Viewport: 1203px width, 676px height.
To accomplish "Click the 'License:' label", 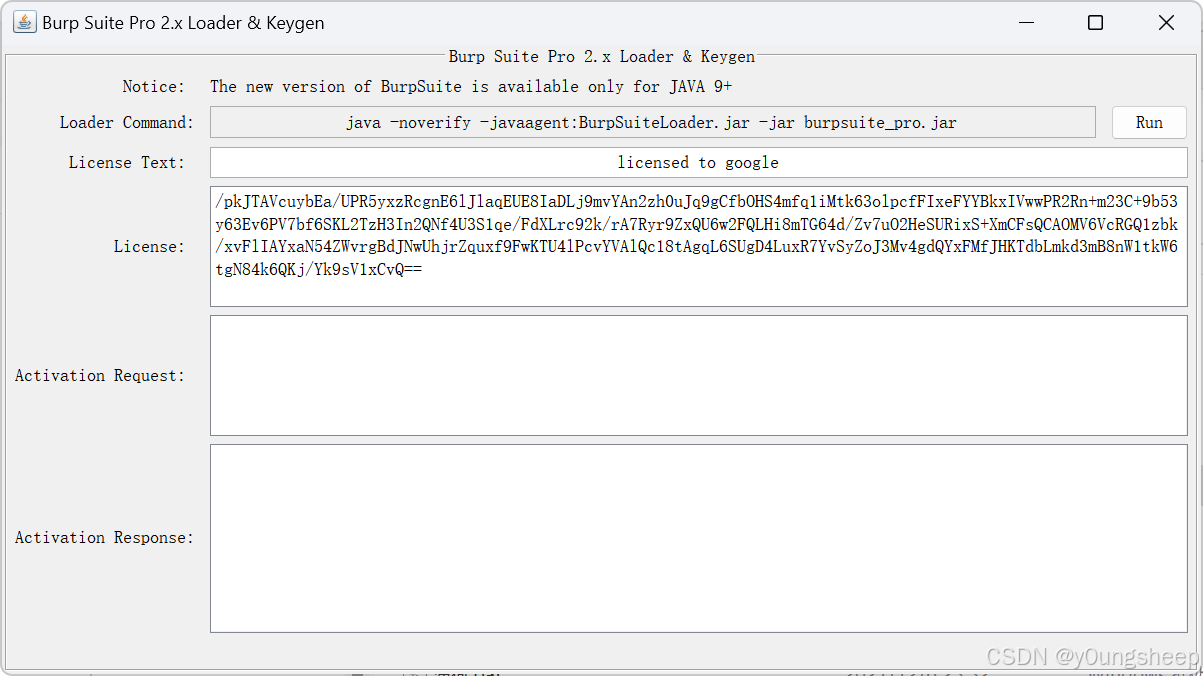I will tap(149, 246).
